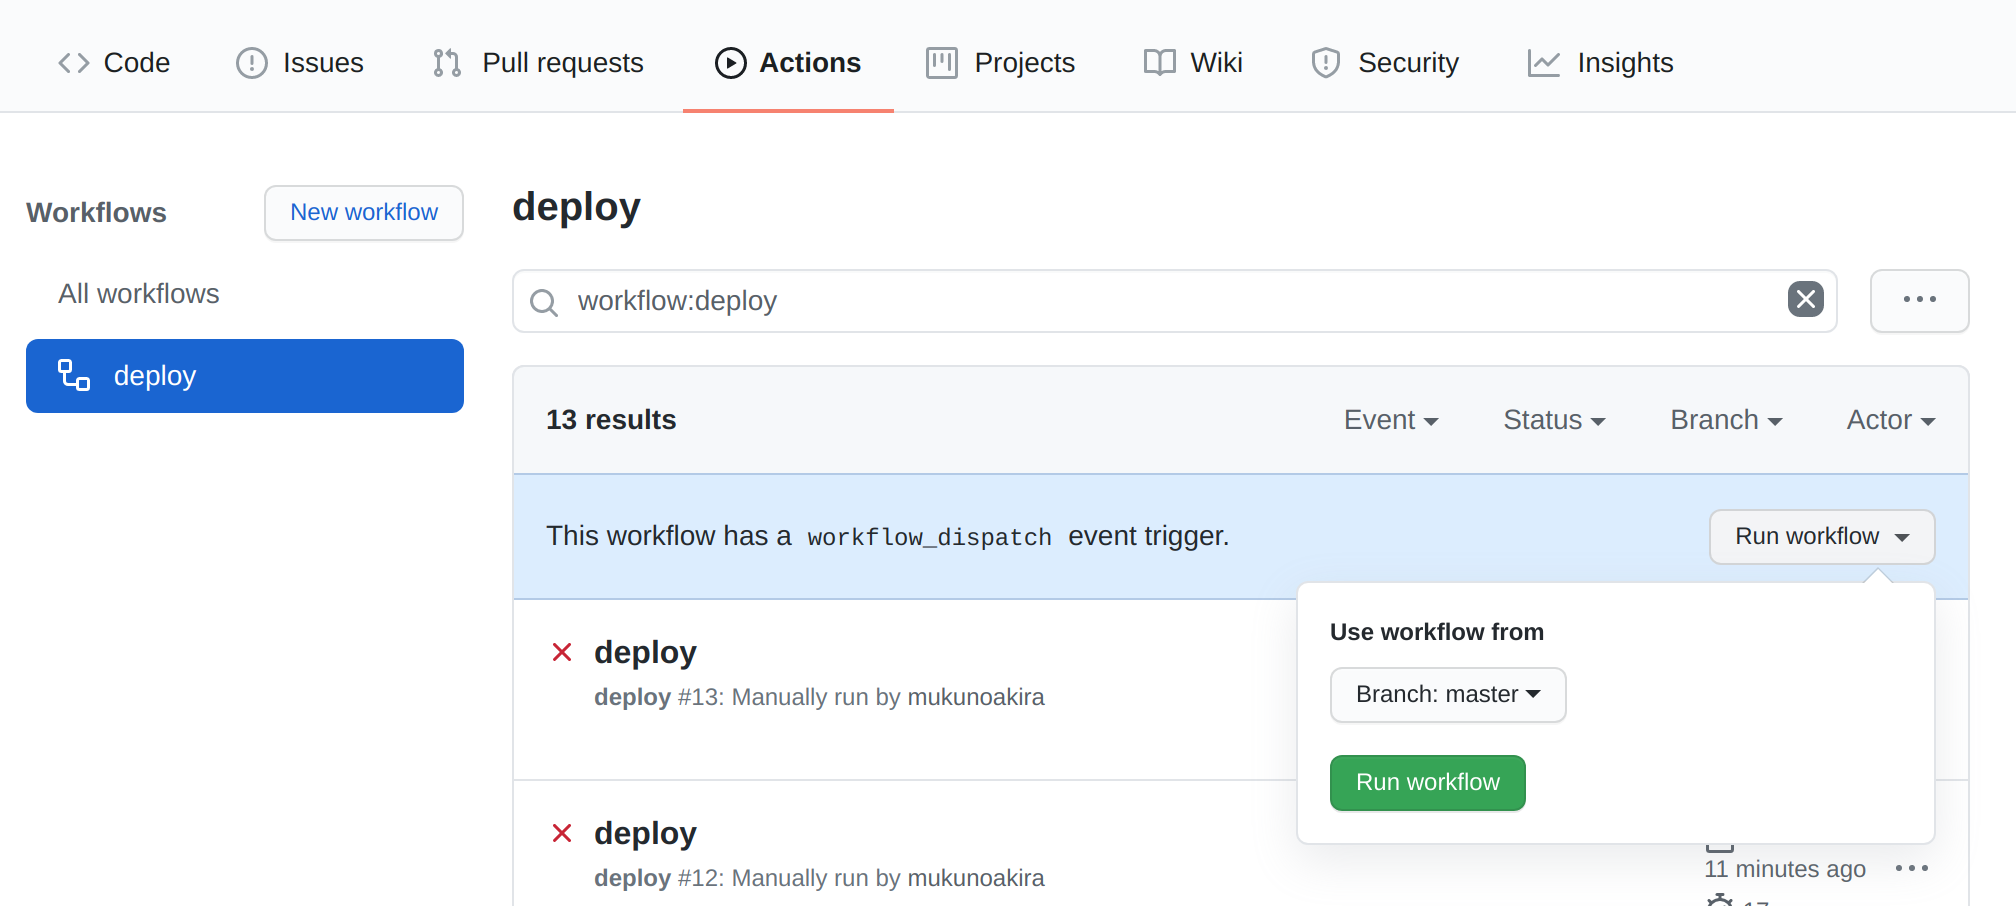This screenshot has height=906, width=2016.
Task: Select the Actions tab
Action: tap(788, 63)
